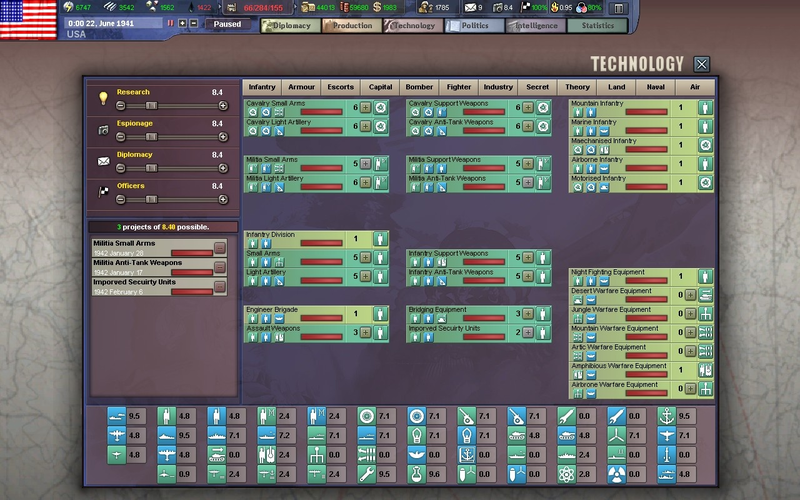Click the anchor naval theory icon
Viewport: 800px width, 500px height.
(x=666, y=416)
